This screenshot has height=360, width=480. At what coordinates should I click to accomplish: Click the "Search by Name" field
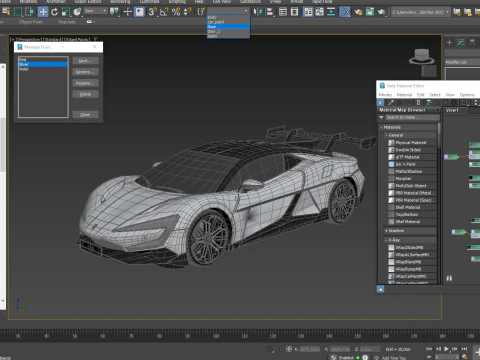click(412, 117)
